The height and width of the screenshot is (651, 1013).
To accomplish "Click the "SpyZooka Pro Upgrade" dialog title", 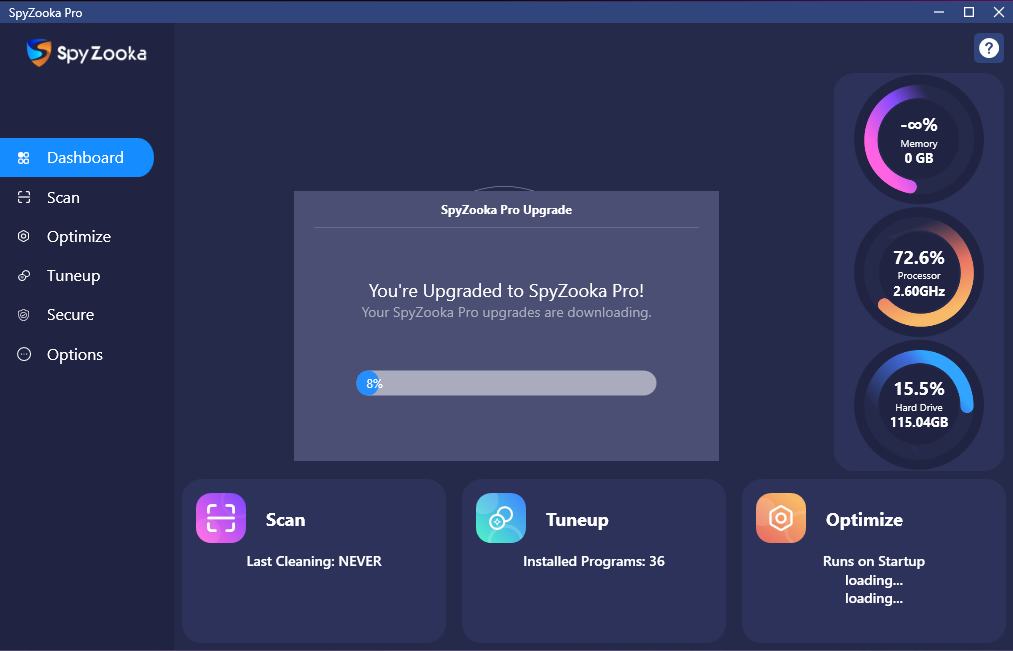I will point(506,210).
